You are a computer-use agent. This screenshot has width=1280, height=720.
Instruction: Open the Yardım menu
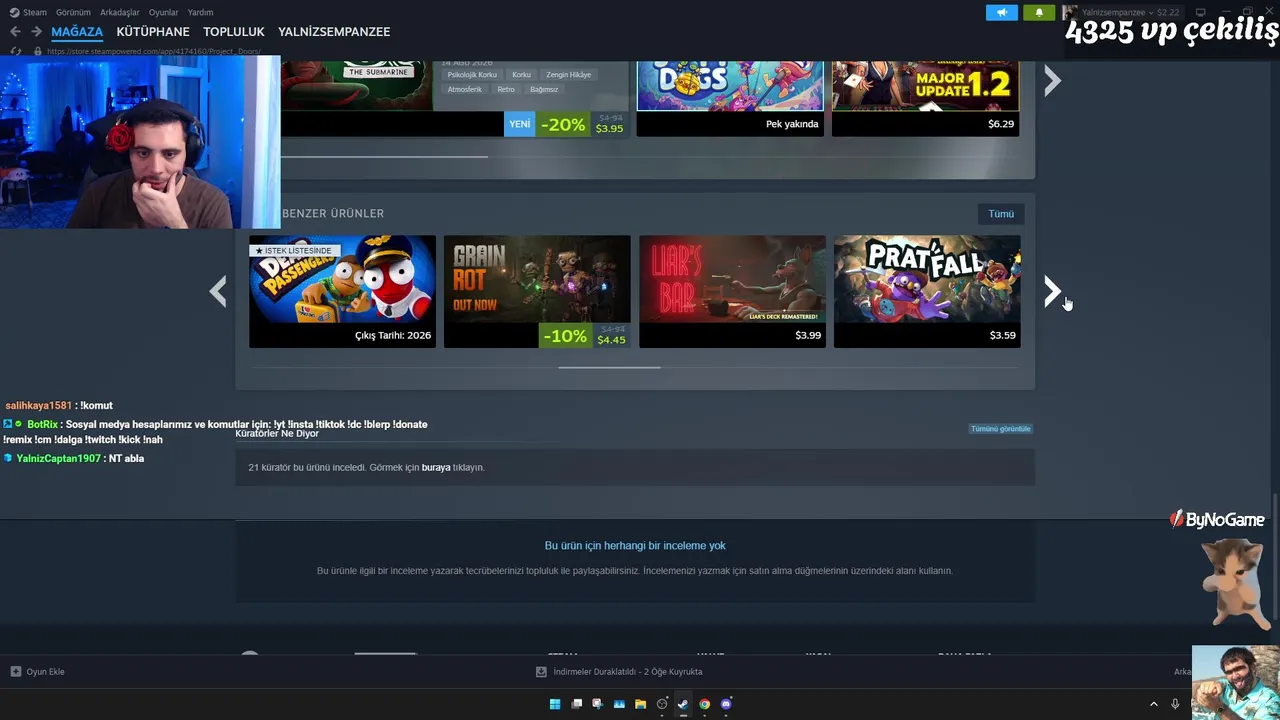click(200, 12)
